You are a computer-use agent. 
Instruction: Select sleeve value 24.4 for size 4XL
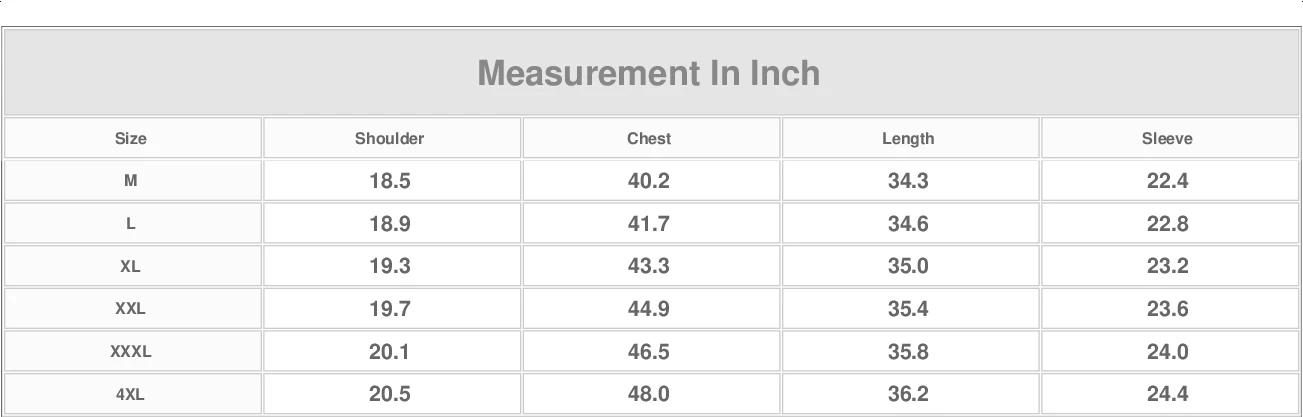[x=1168, y=395]
